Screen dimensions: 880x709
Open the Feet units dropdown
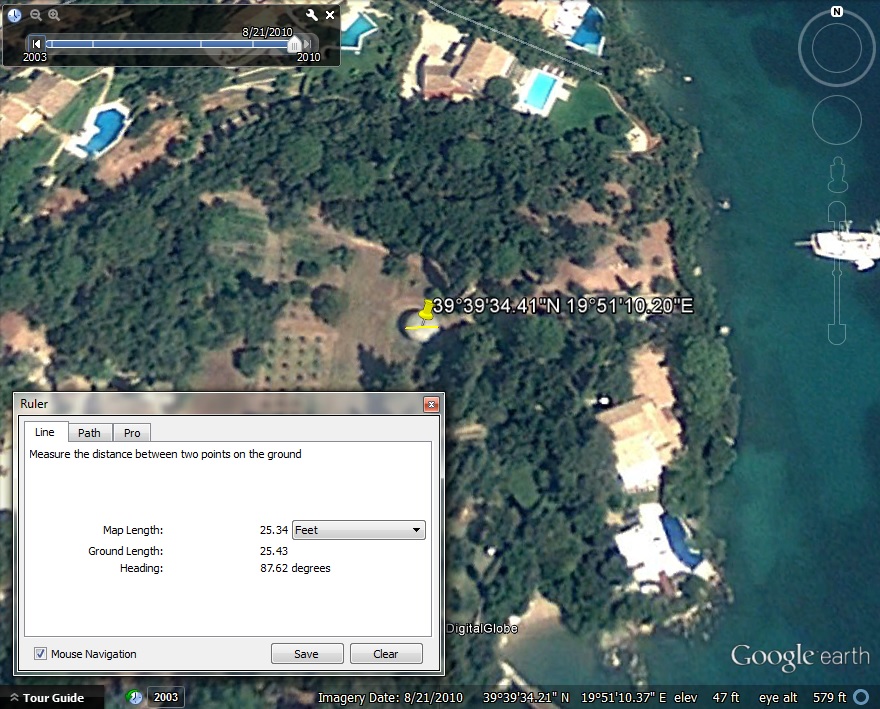coord(359,530)
